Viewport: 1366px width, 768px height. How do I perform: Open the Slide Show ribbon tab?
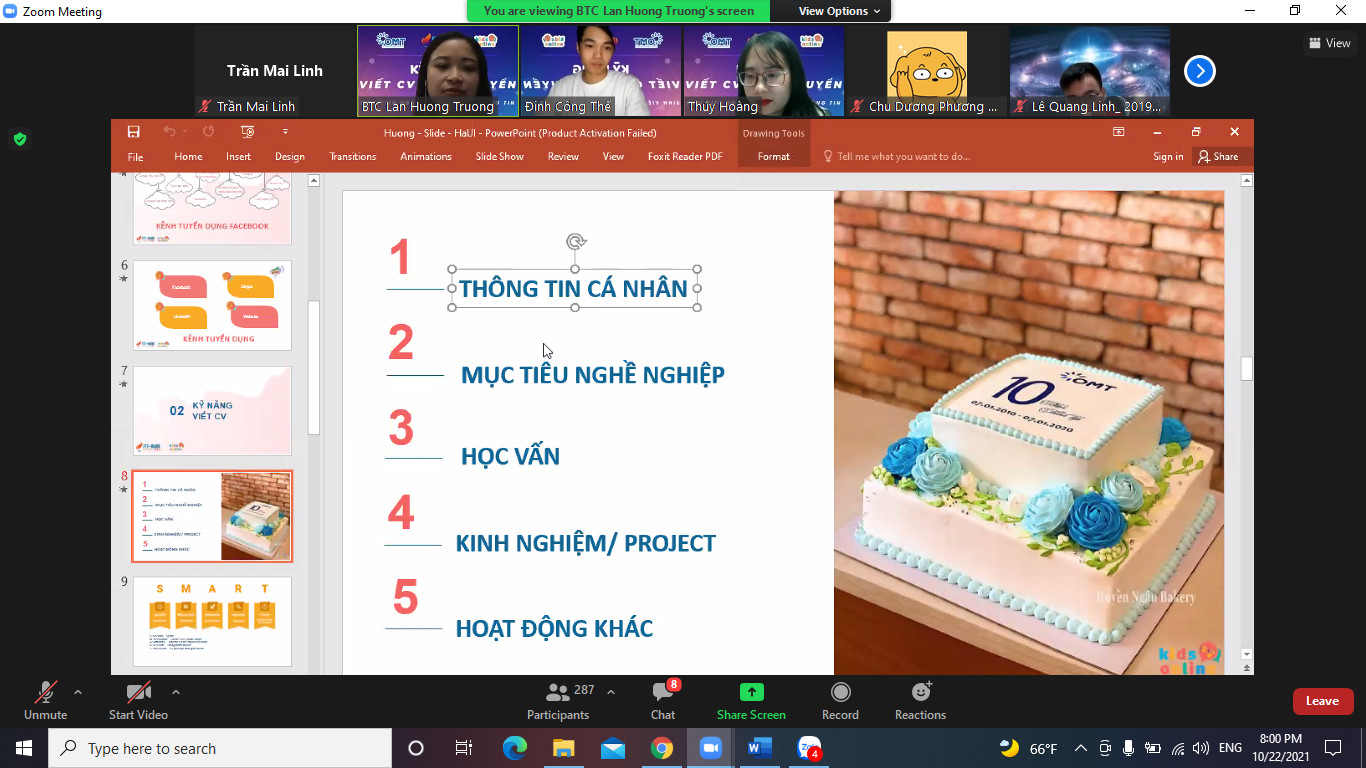click(499, 157)
